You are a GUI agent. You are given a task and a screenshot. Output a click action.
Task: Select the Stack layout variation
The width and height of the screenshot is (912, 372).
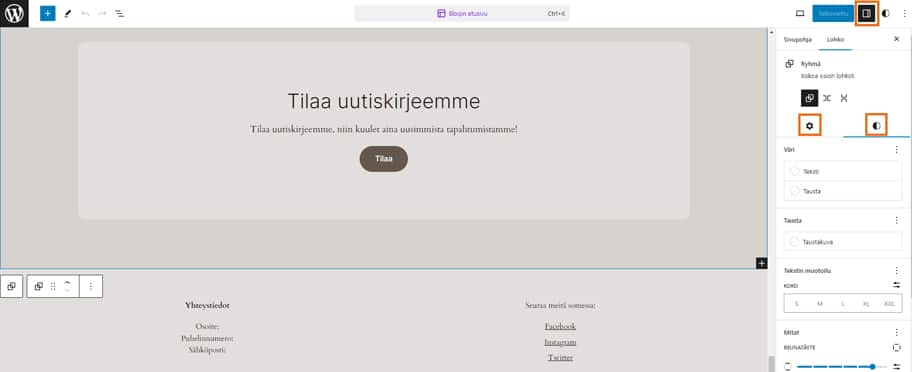tap(843, 98)
